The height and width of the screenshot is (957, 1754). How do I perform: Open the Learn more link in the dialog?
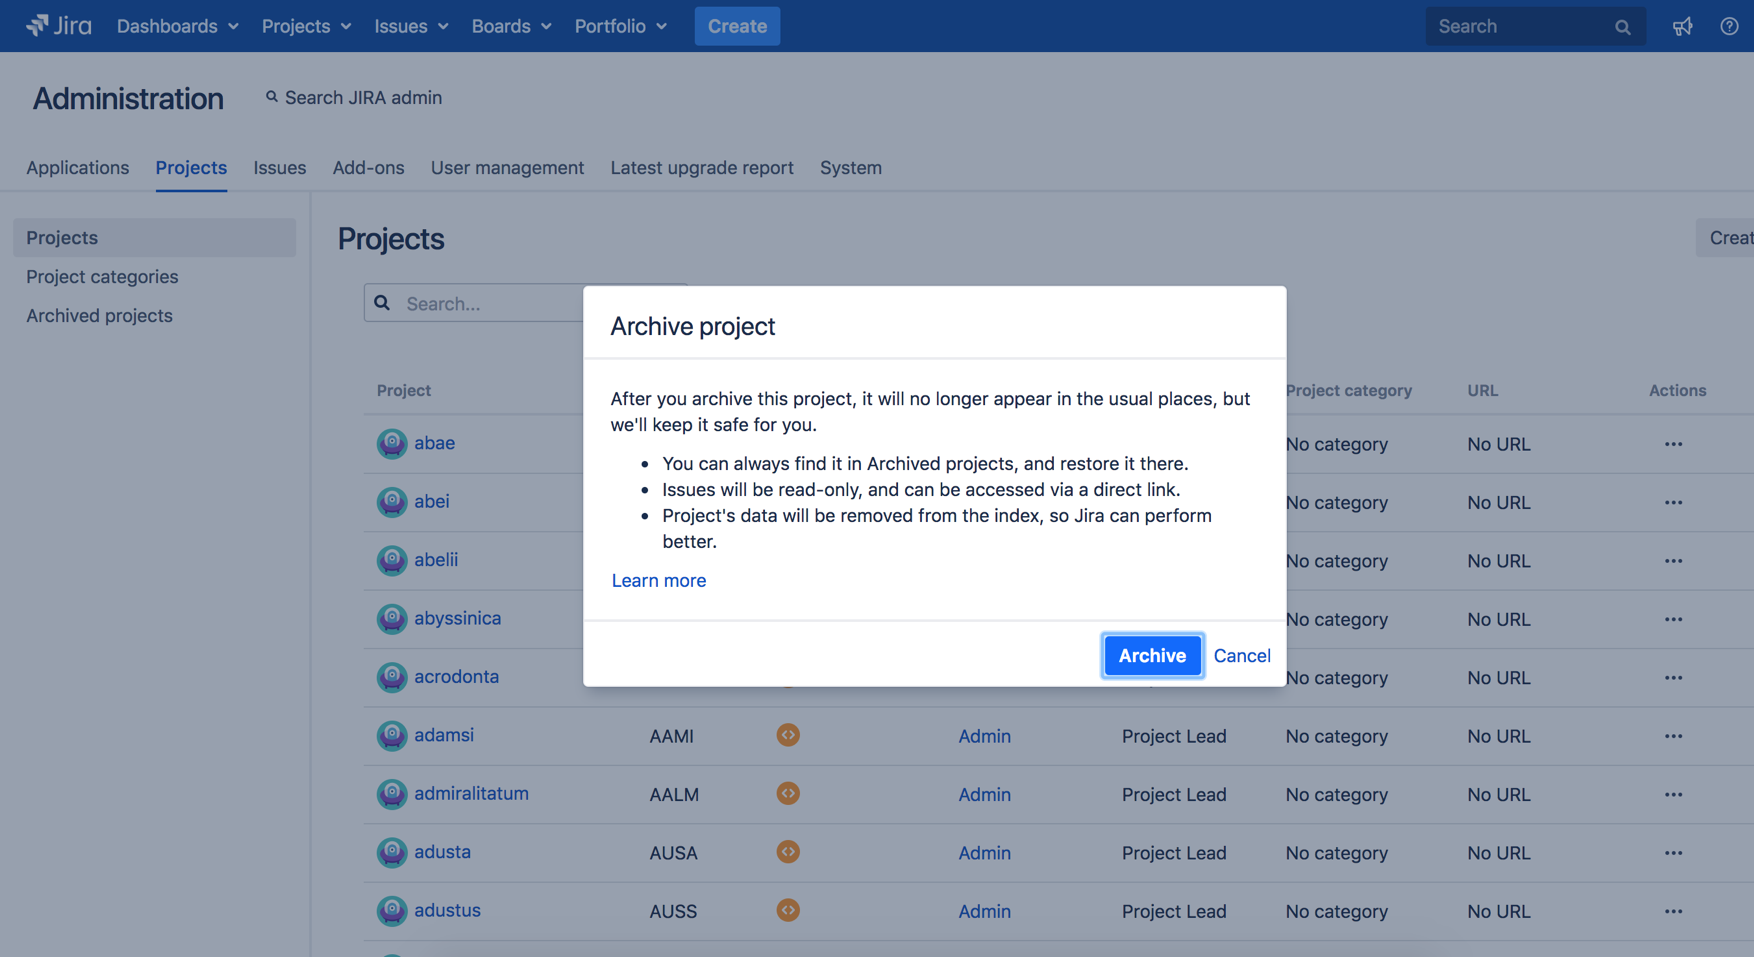(658, 580)
